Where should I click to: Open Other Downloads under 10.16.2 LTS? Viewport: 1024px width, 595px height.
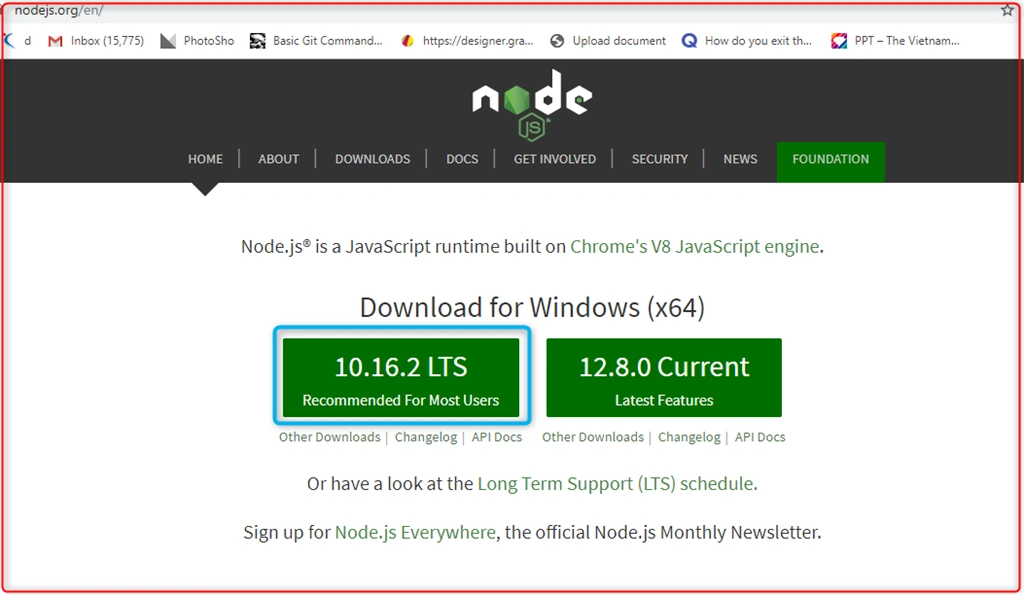tap(330, 437)
